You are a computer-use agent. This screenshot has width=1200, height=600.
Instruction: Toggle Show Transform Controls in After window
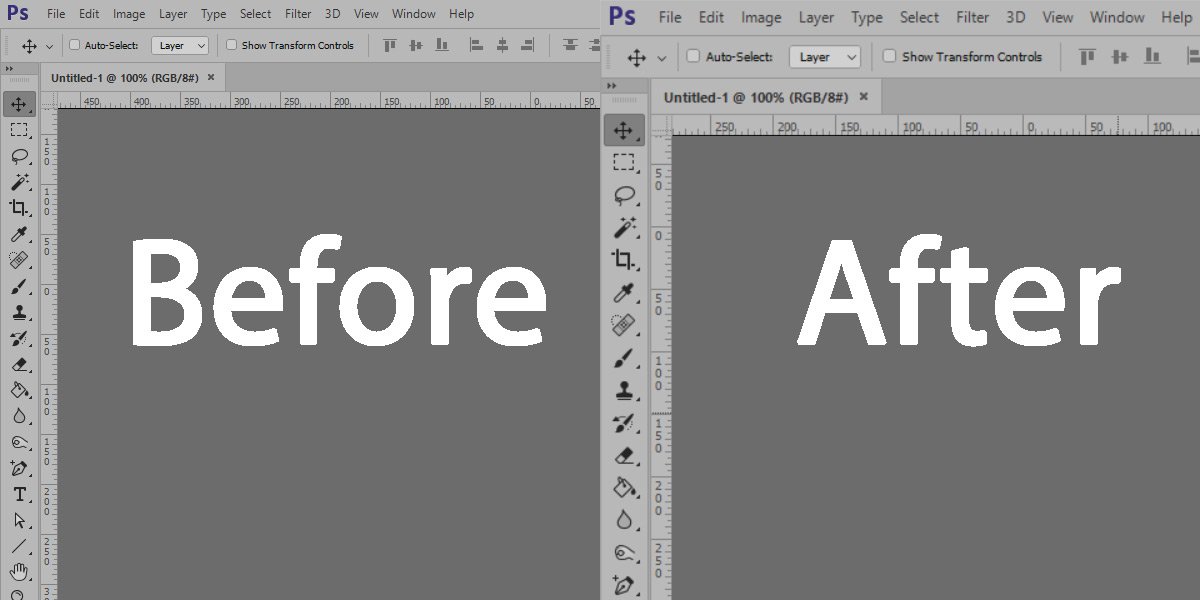coord(889,57)
